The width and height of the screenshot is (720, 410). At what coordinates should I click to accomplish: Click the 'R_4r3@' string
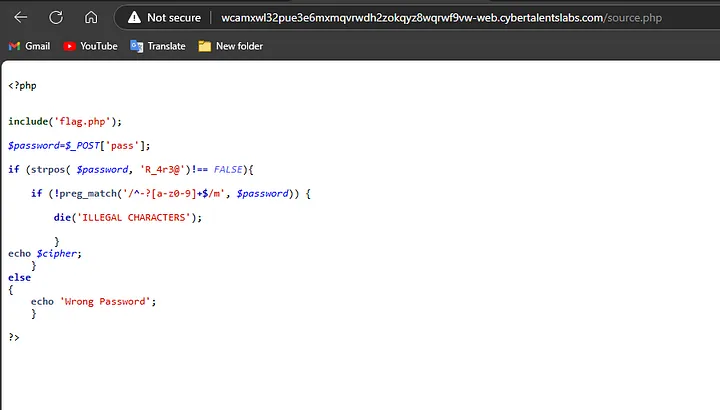pyautogui.click(x=162, y=169)
